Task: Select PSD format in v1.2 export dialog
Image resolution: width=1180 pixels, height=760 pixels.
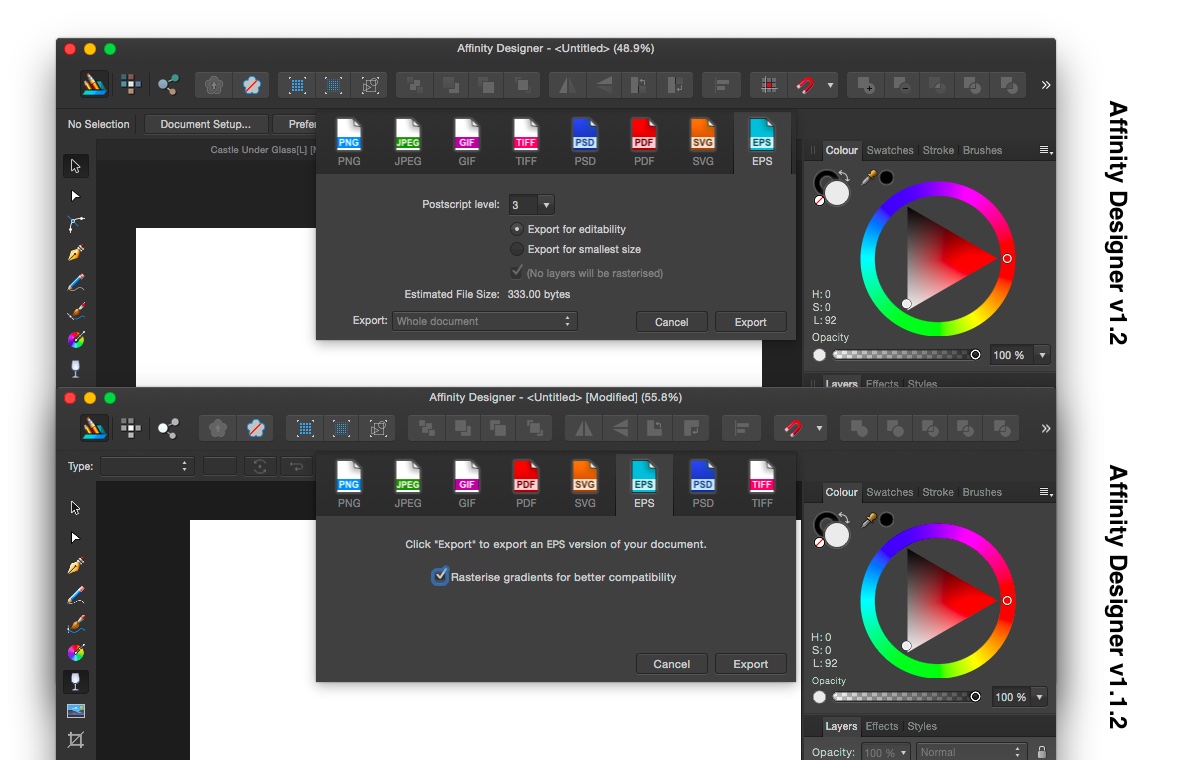Action: point(585,142)
